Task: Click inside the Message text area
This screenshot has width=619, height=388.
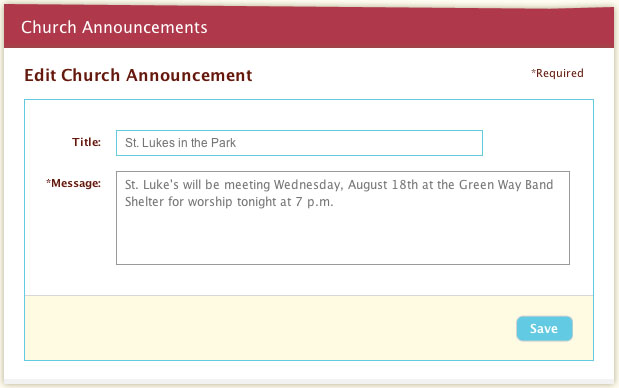Action: pyautogui.click(x=343, y=218)
